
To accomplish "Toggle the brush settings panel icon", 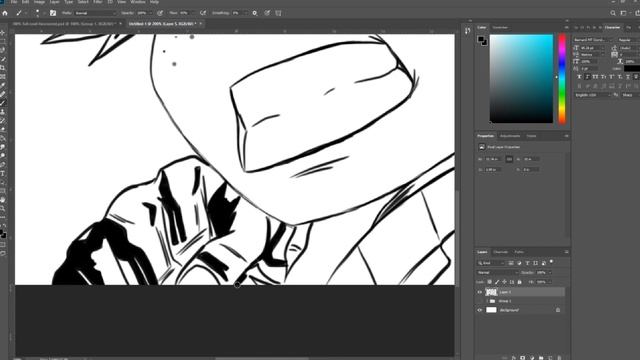I will tap(53, 13).
